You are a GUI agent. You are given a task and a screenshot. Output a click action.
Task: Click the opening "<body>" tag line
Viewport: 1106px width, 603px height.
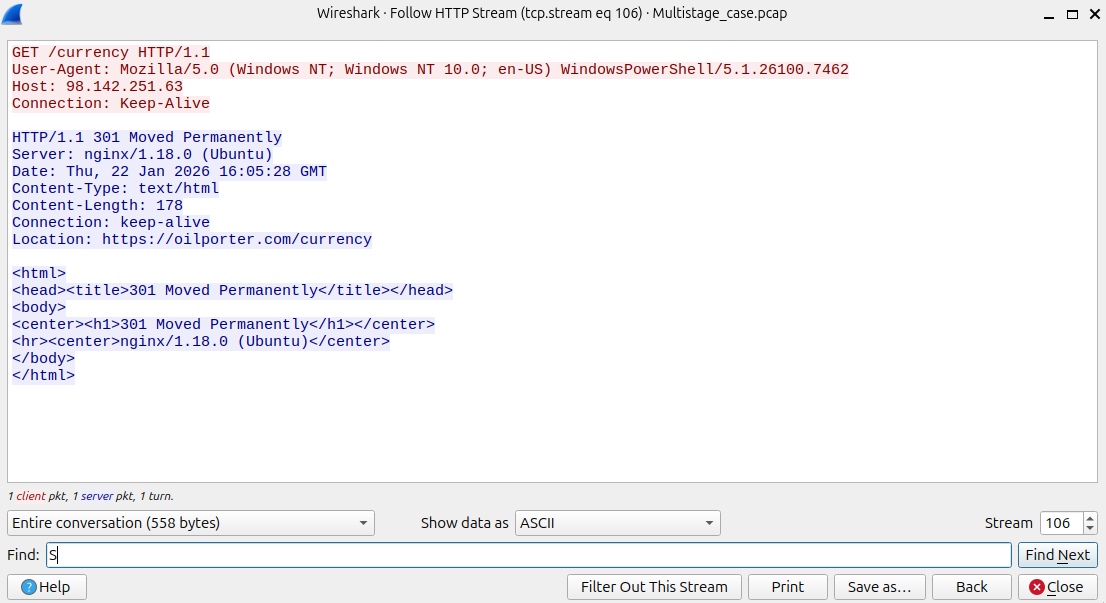(x=39, y=307)
